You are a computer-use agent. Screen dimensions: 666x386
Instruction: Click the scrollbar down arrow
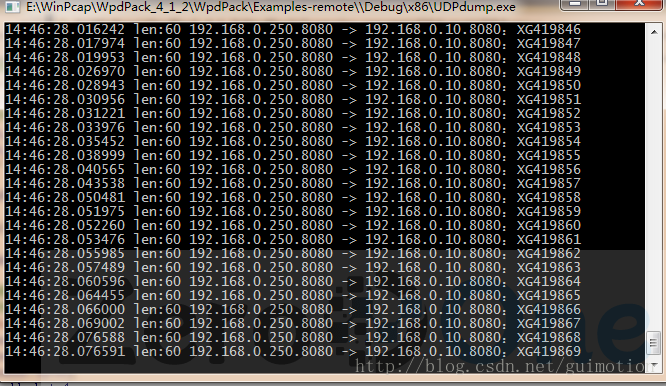653,365
